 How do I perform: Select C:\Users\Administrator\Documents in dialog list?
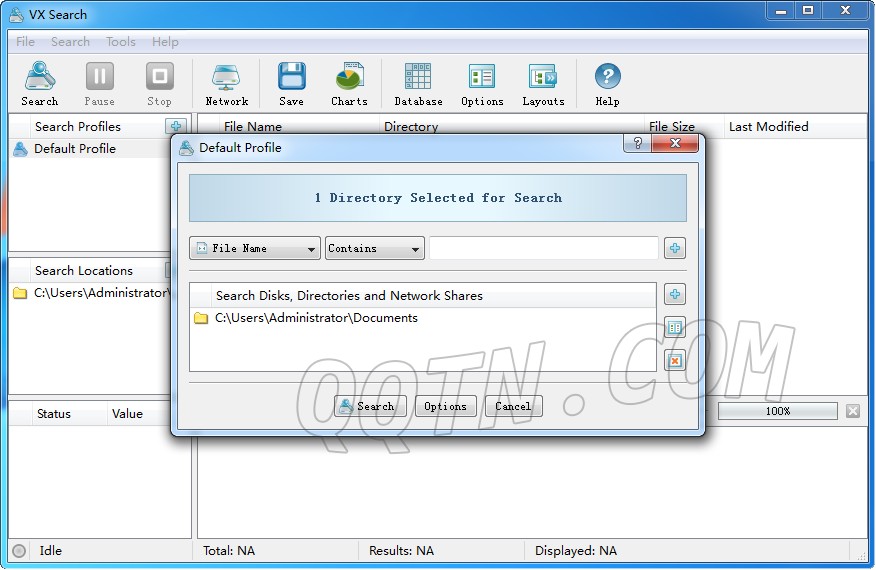tap(316, 318)
